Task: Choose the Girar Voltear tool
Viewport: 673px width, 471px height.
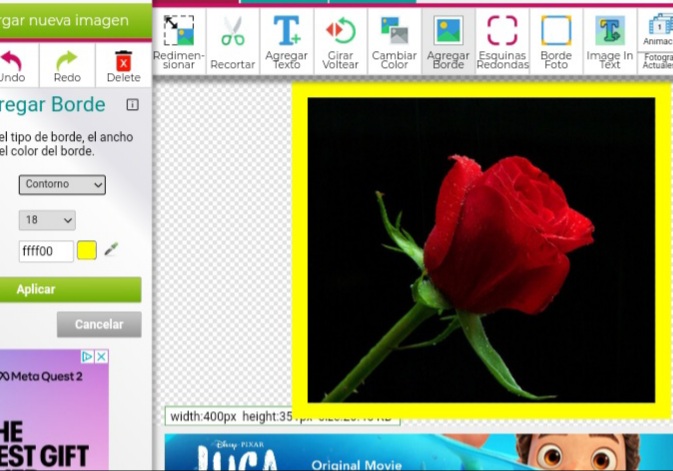Action: 341,42
